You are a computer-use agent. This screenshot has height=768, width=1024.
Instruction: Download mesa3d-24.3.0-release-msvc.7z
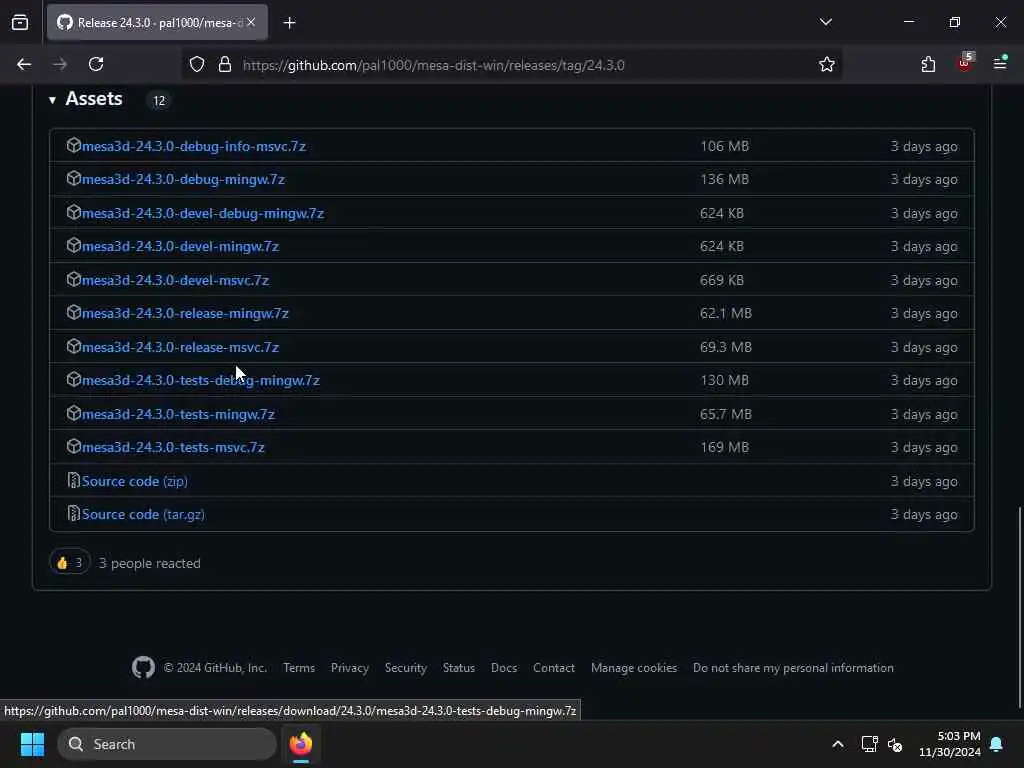[x=180, y=347]
